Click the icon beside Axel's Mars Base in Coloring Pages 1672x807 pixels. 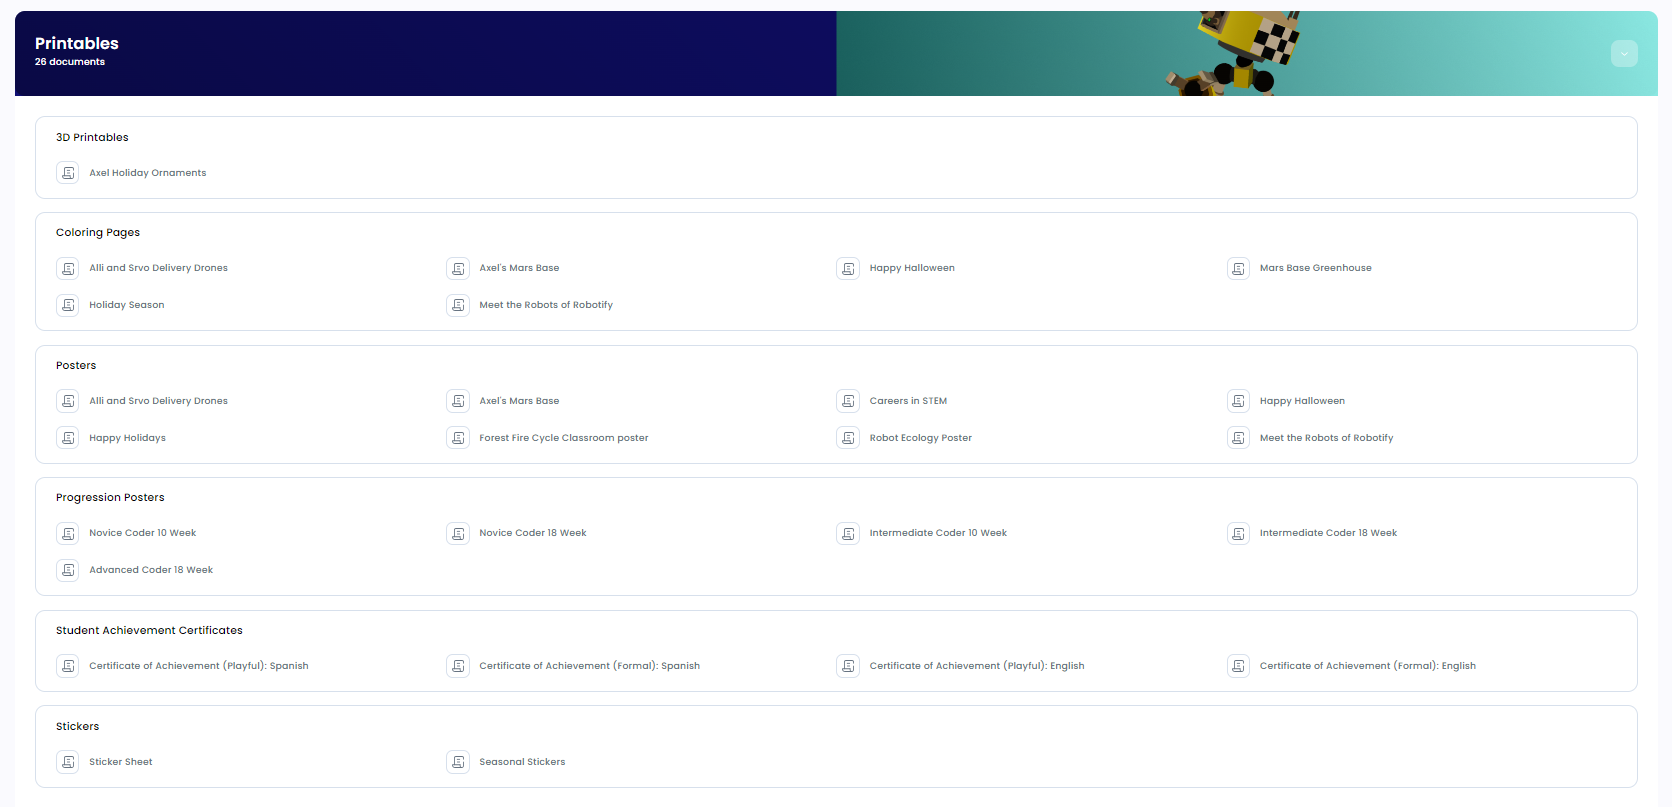(458, 268)
